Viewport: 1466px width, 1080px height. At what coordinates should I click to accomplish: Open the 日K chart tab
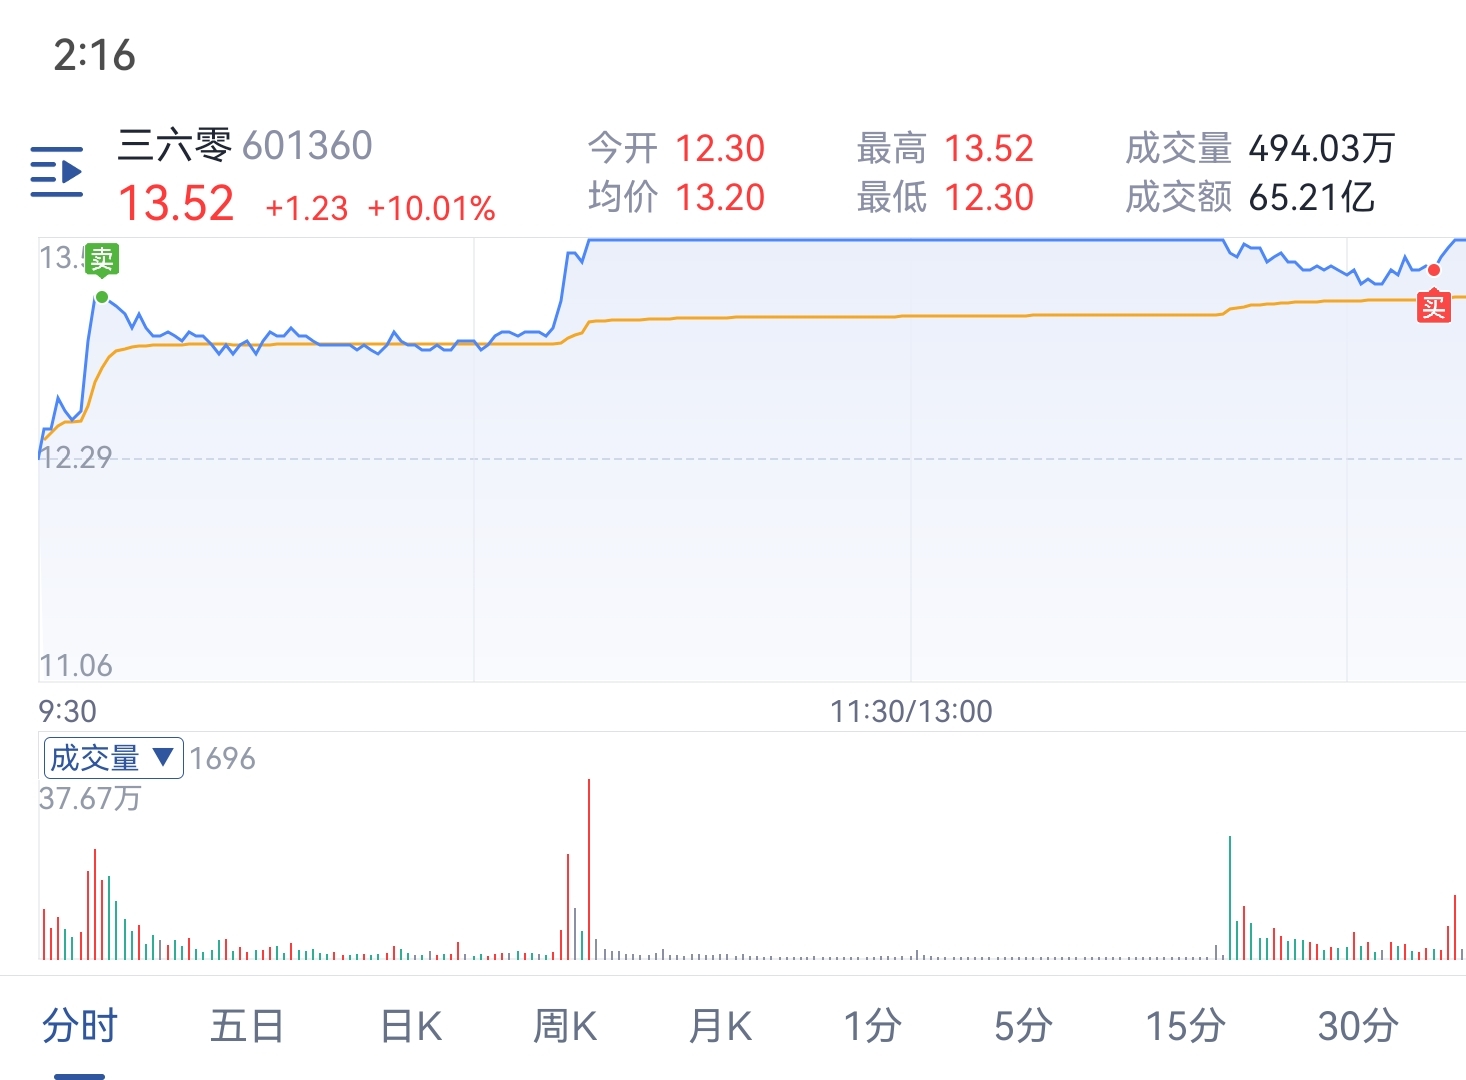coord(411,1026)
